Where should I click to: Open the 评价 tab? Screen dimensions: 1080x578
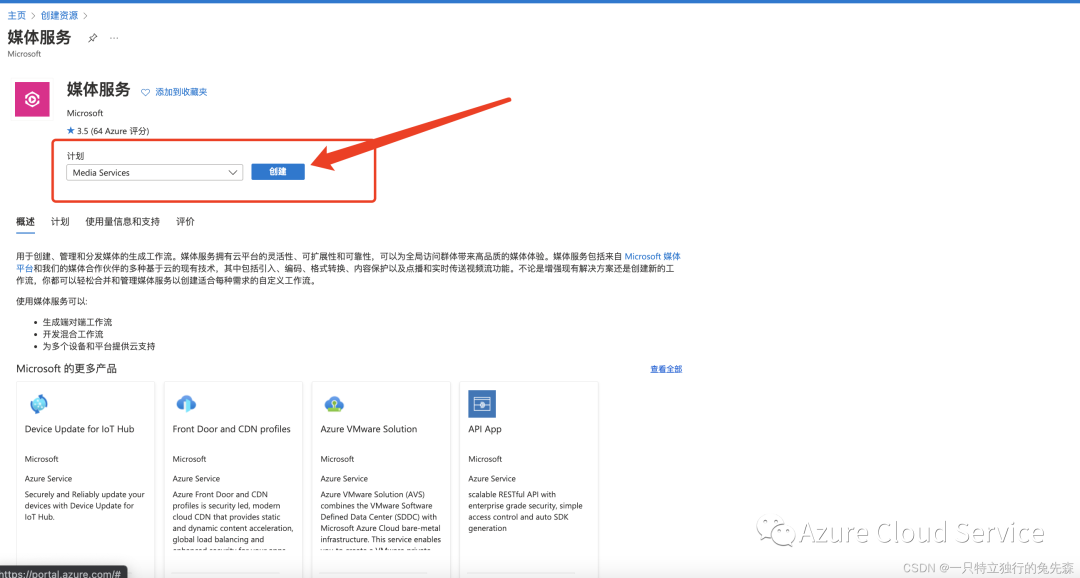185,222
